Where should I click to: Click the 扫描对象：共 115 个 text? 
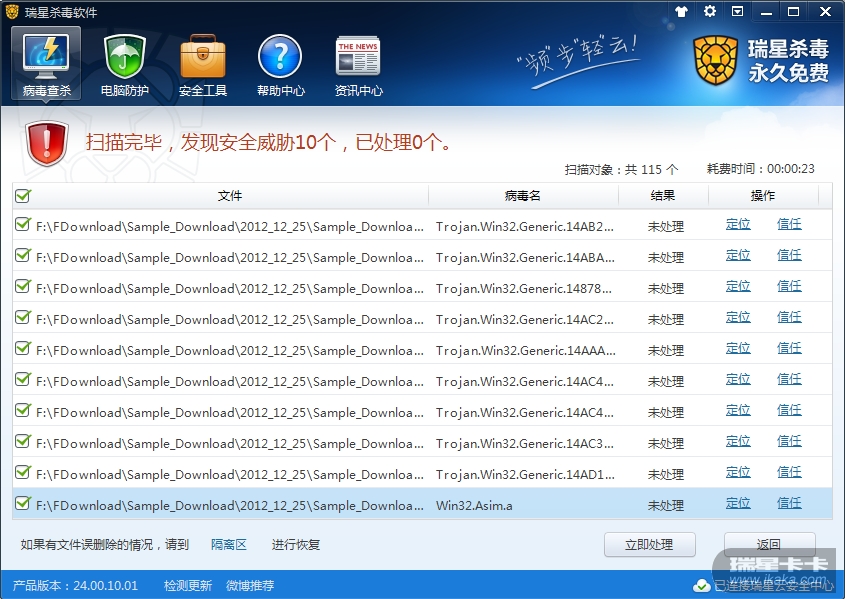click(x=621, y=170)
